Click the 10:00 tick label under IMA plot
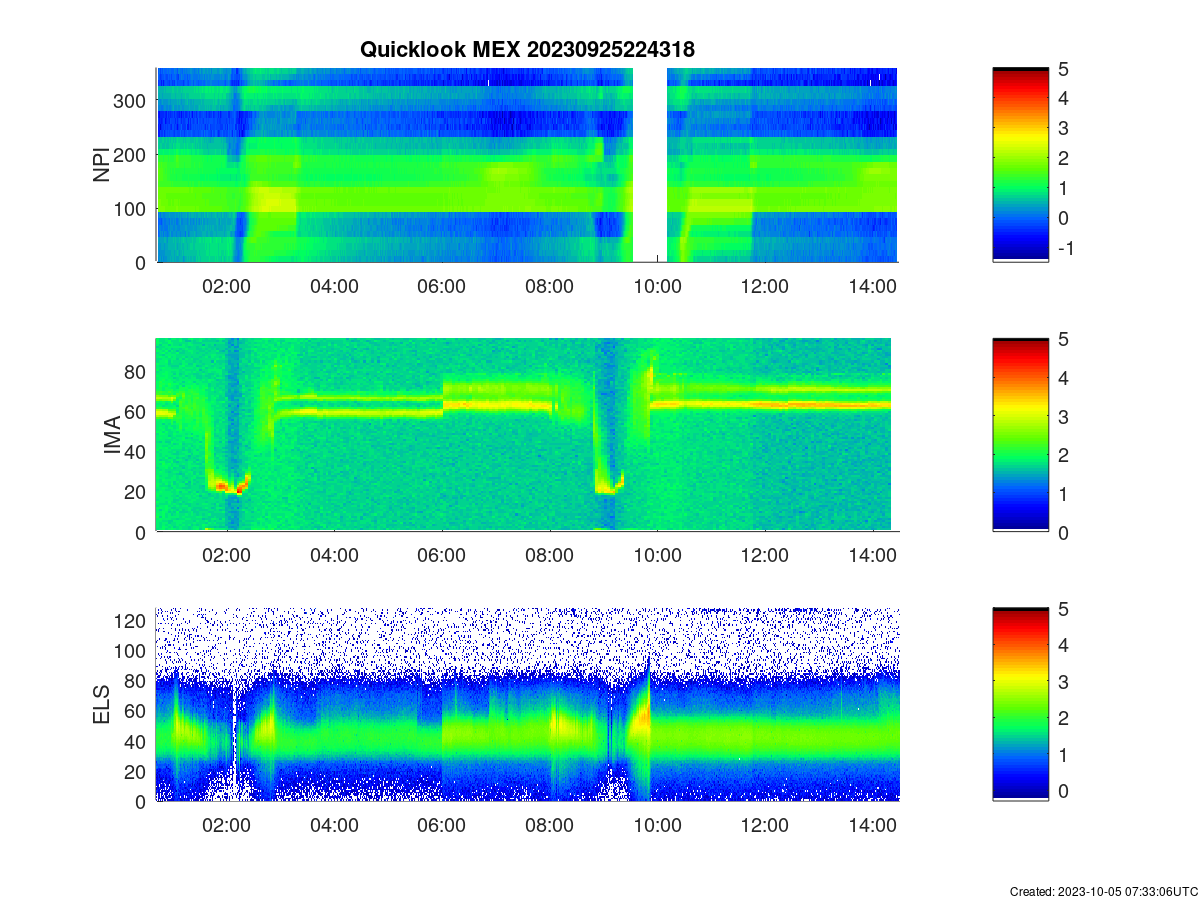Viewport: 1200px width, 900px height. pos(657,556)
